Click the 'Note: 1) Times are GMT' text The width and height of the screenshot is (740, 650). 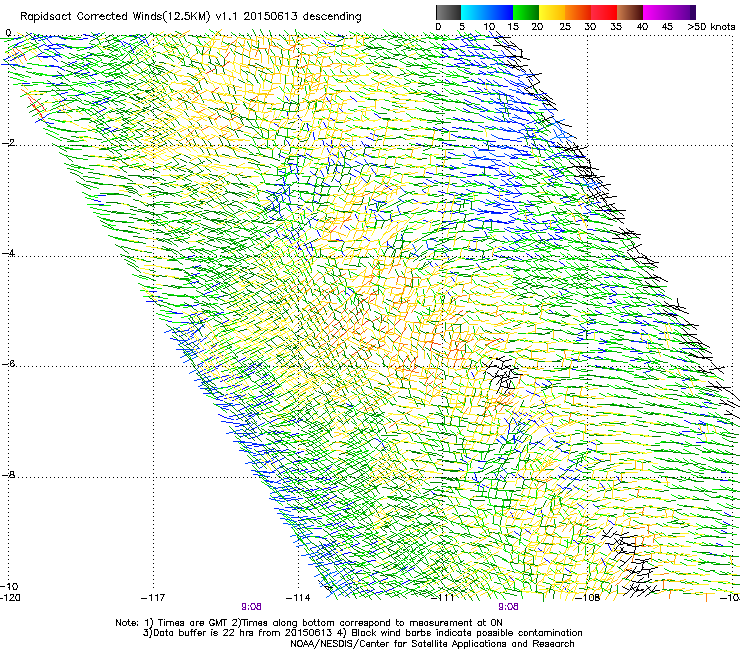(172, 623)
